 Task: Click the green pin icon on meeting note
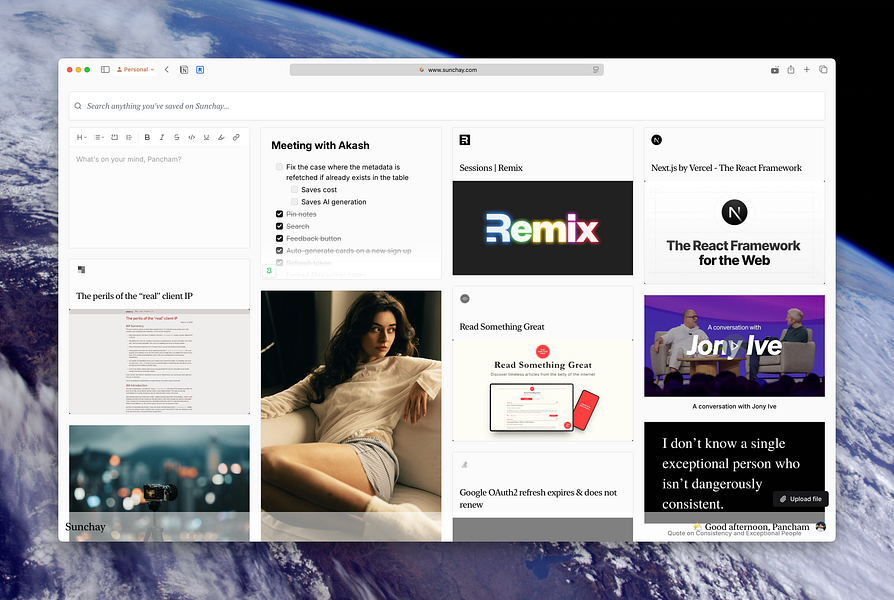269,271
